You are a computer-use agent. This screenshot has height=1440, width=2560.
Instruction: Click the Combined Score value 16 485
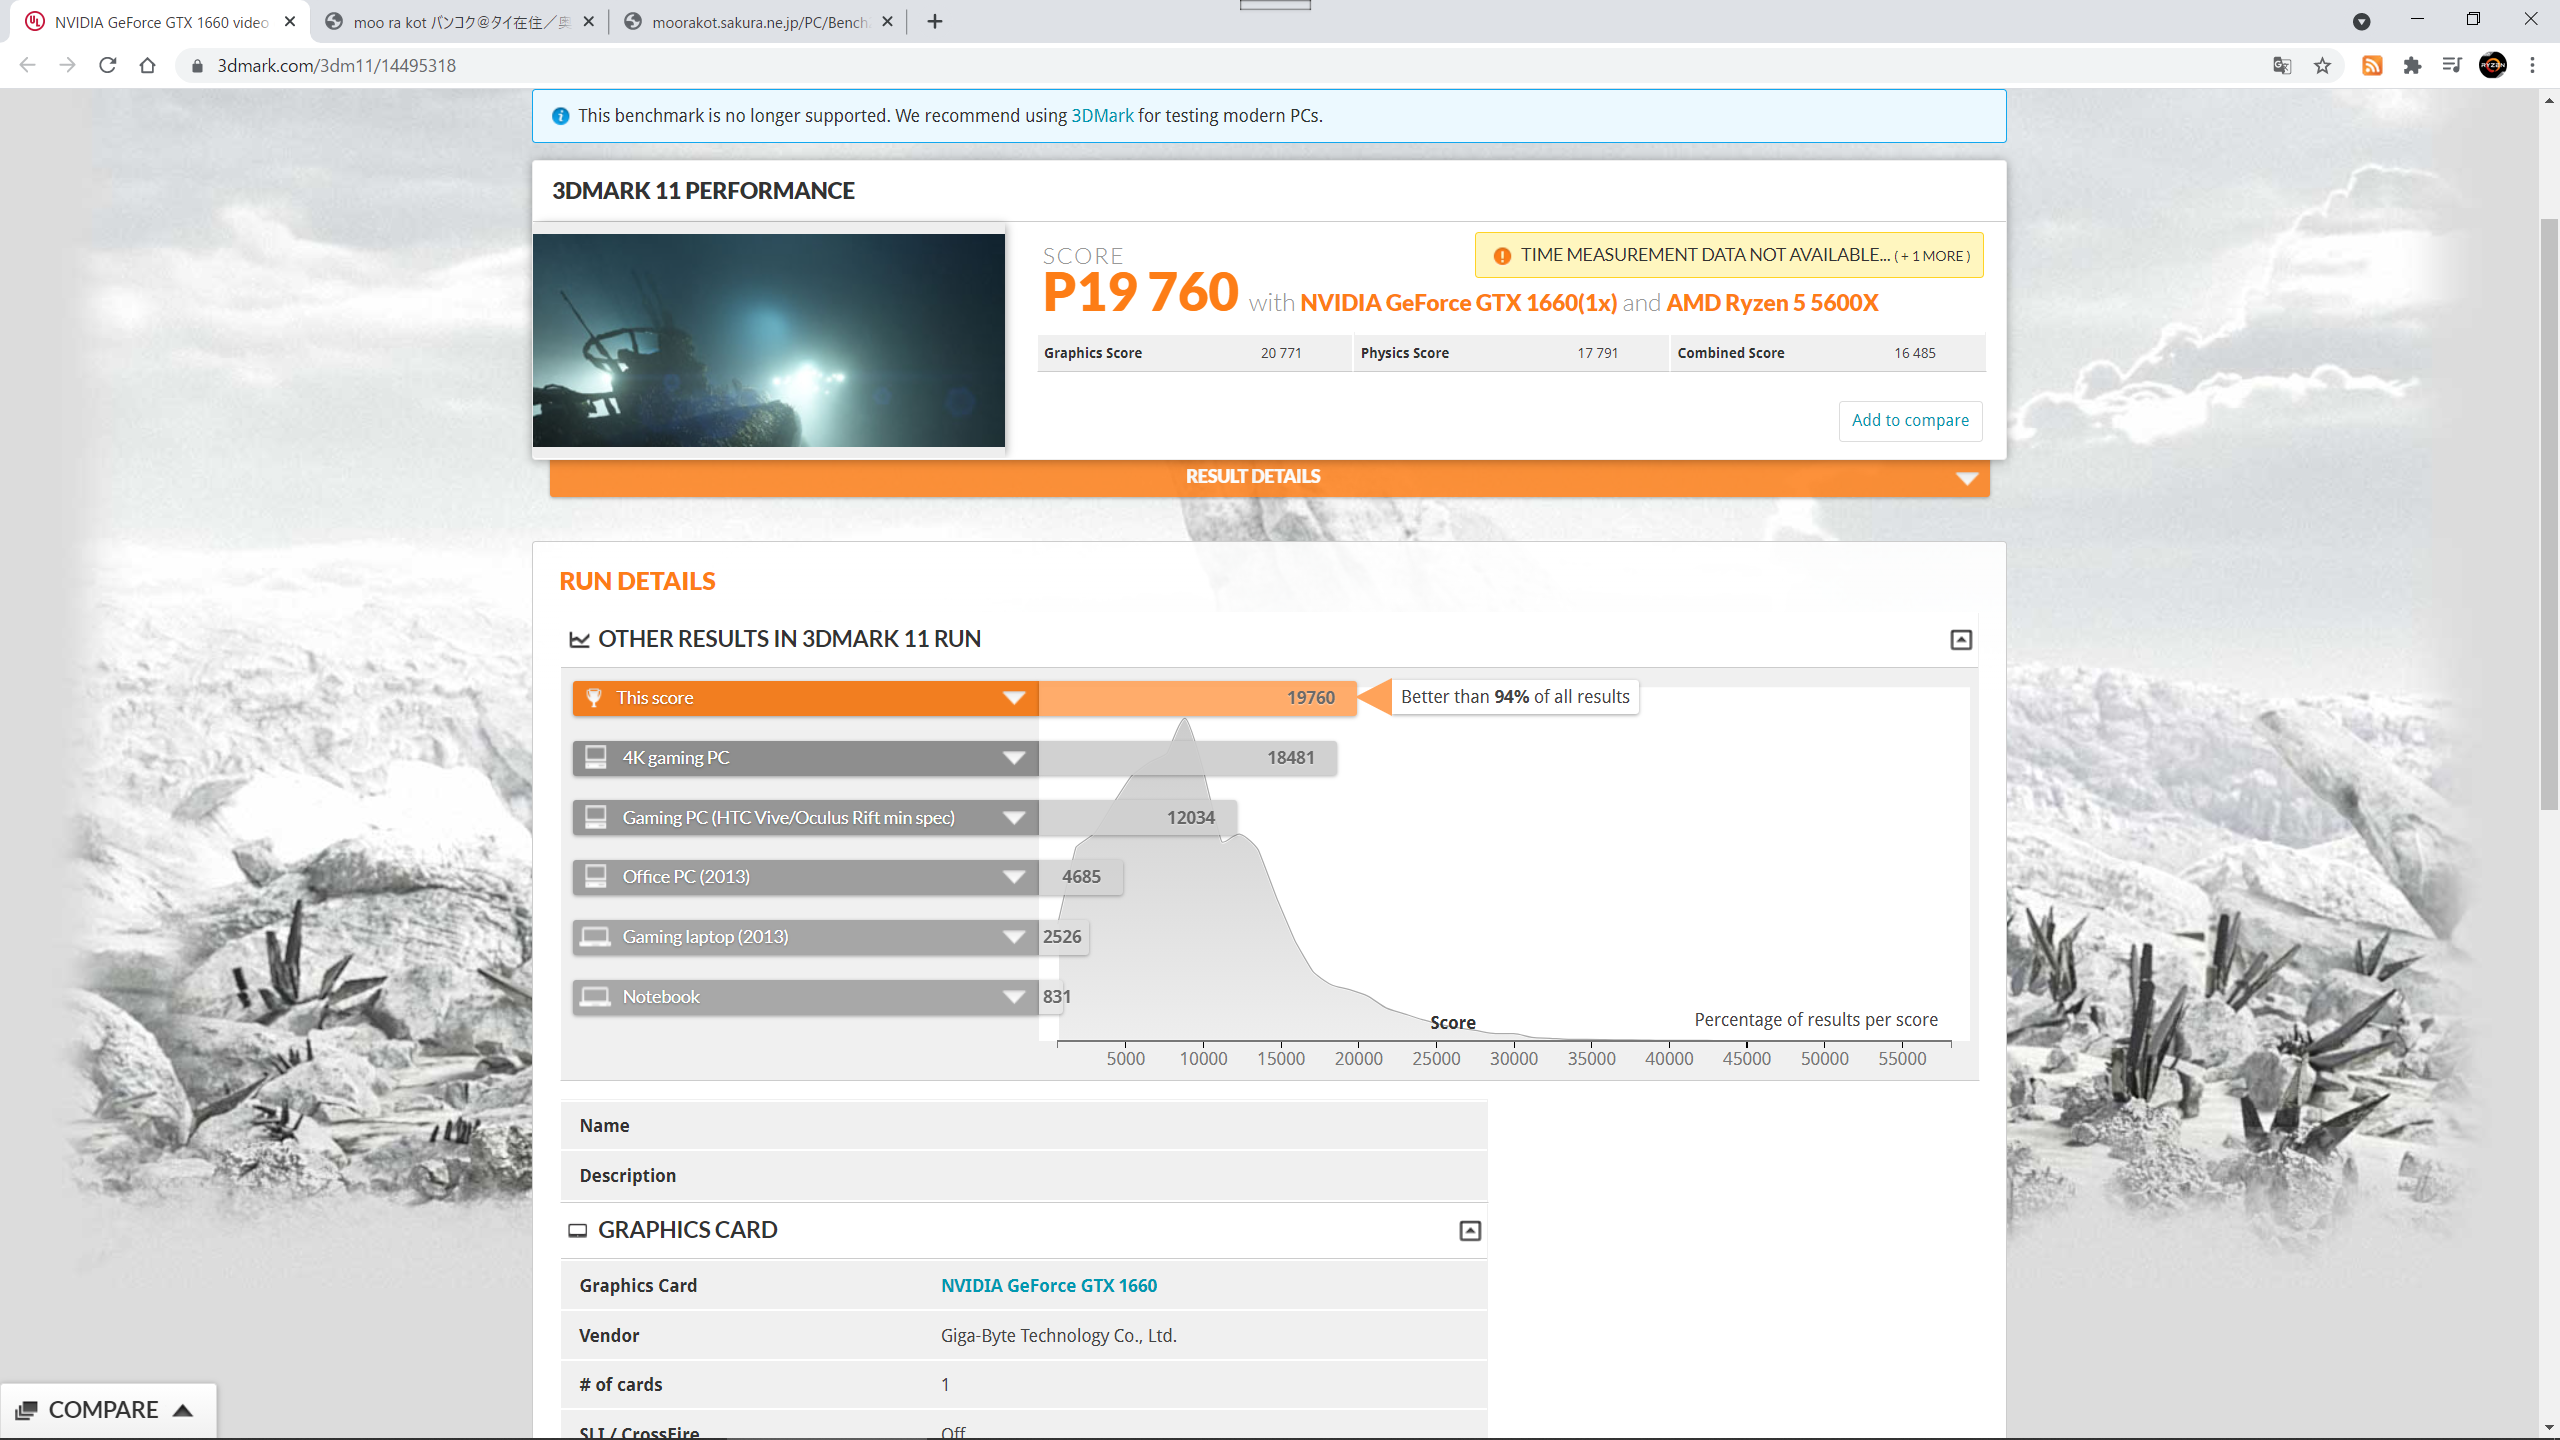pyautogui.click(x=1914, y=353)
